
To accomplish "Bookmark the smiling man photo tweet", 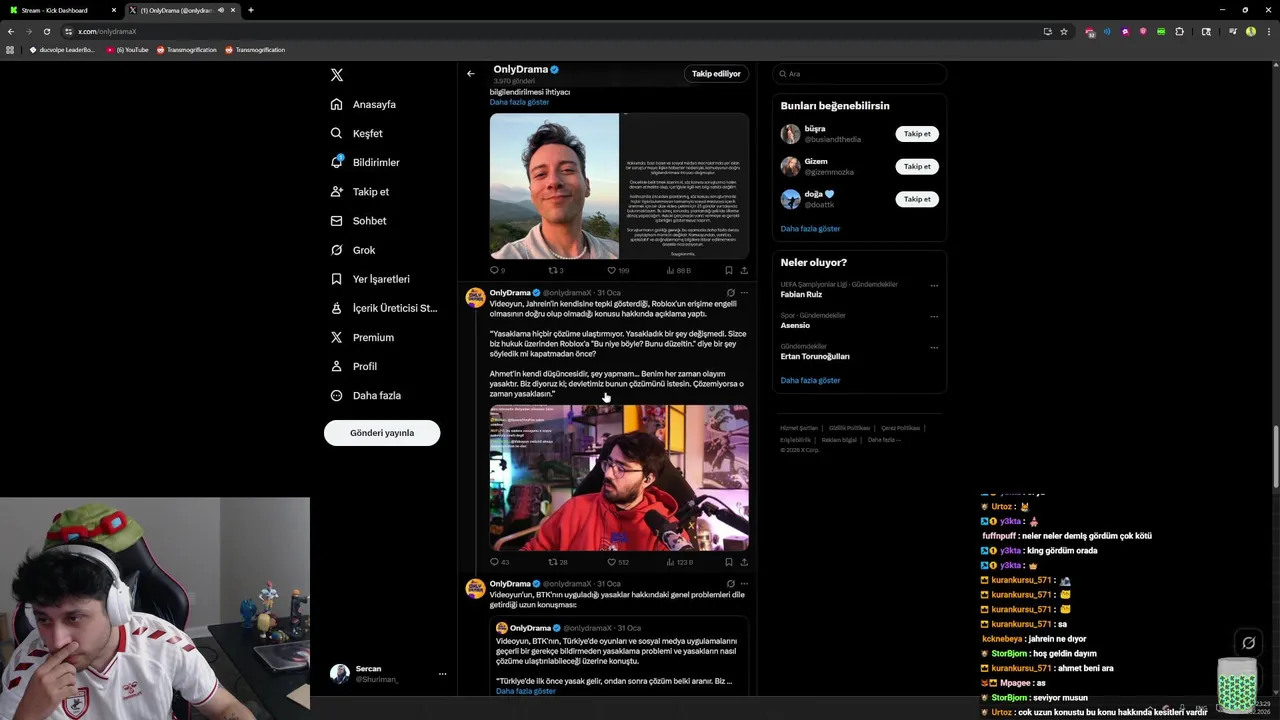I will 728,270.
